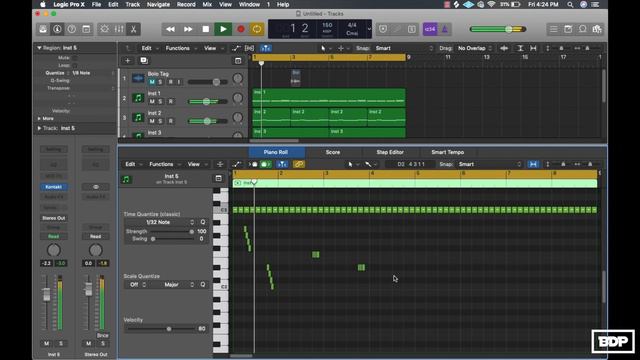This screenshot has width=640, height=360.
Task: Toggle Show Automation icon in Tracks area
Action: (236, 48)
